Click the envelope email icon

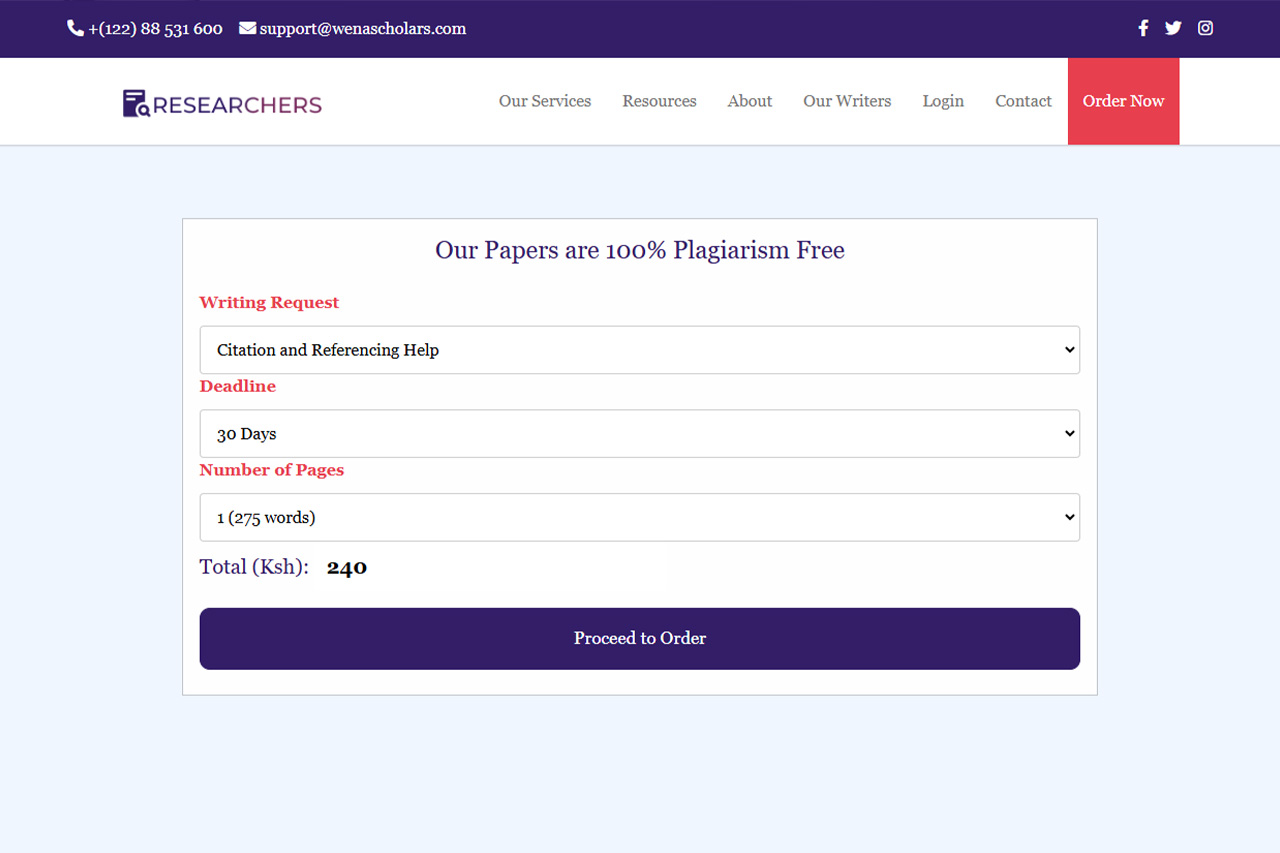click(x=247, y=28)
